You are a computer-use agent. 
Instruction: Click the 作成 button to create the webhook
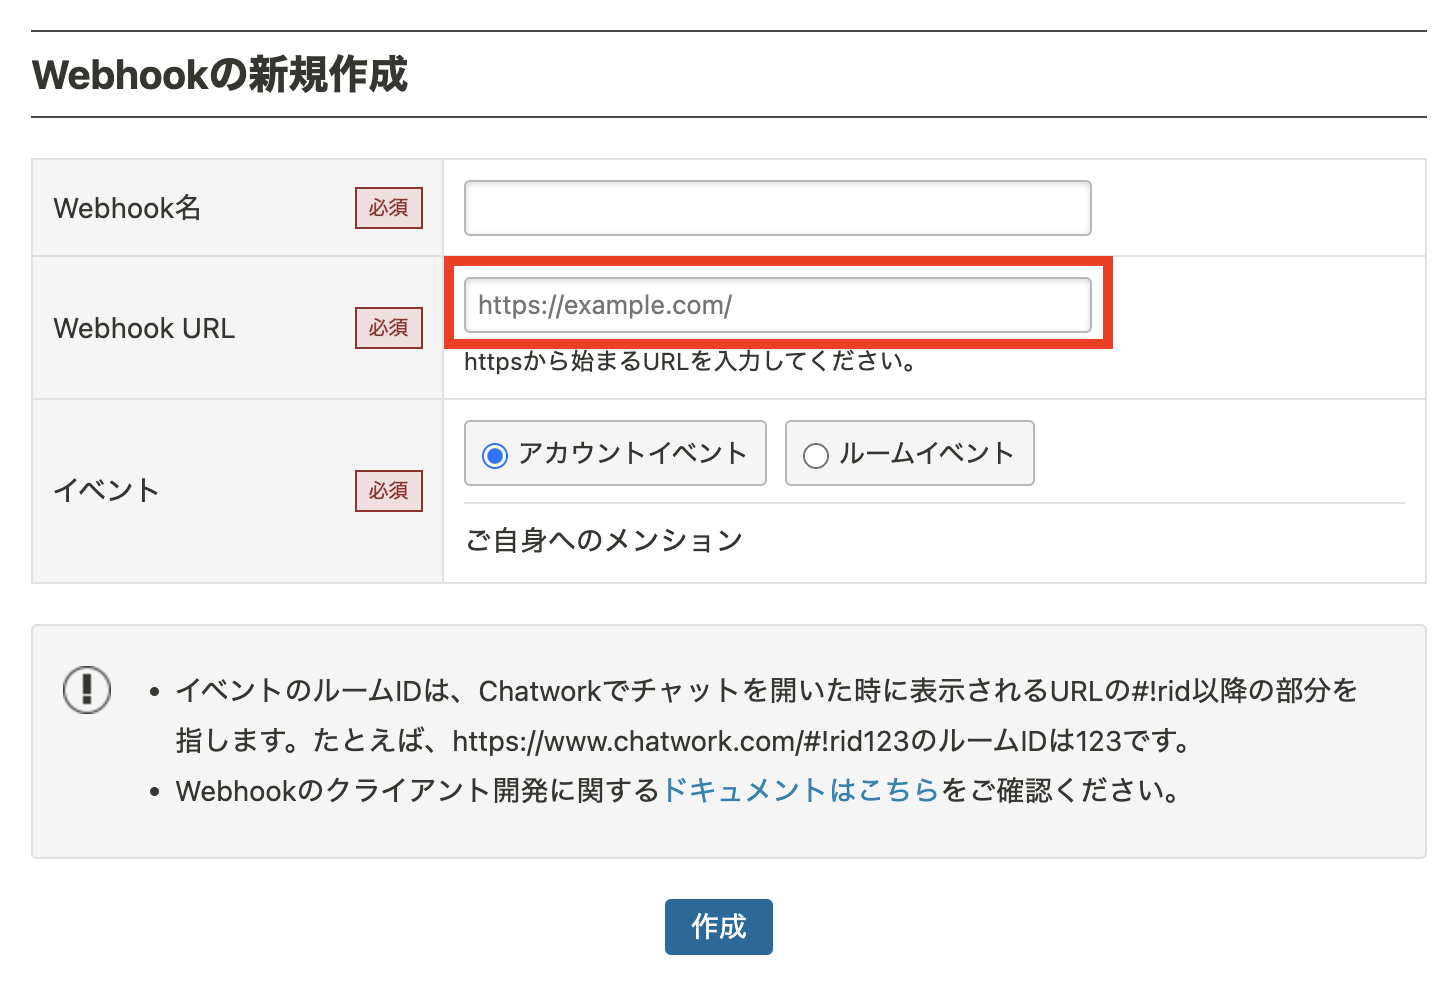point(718,927)
